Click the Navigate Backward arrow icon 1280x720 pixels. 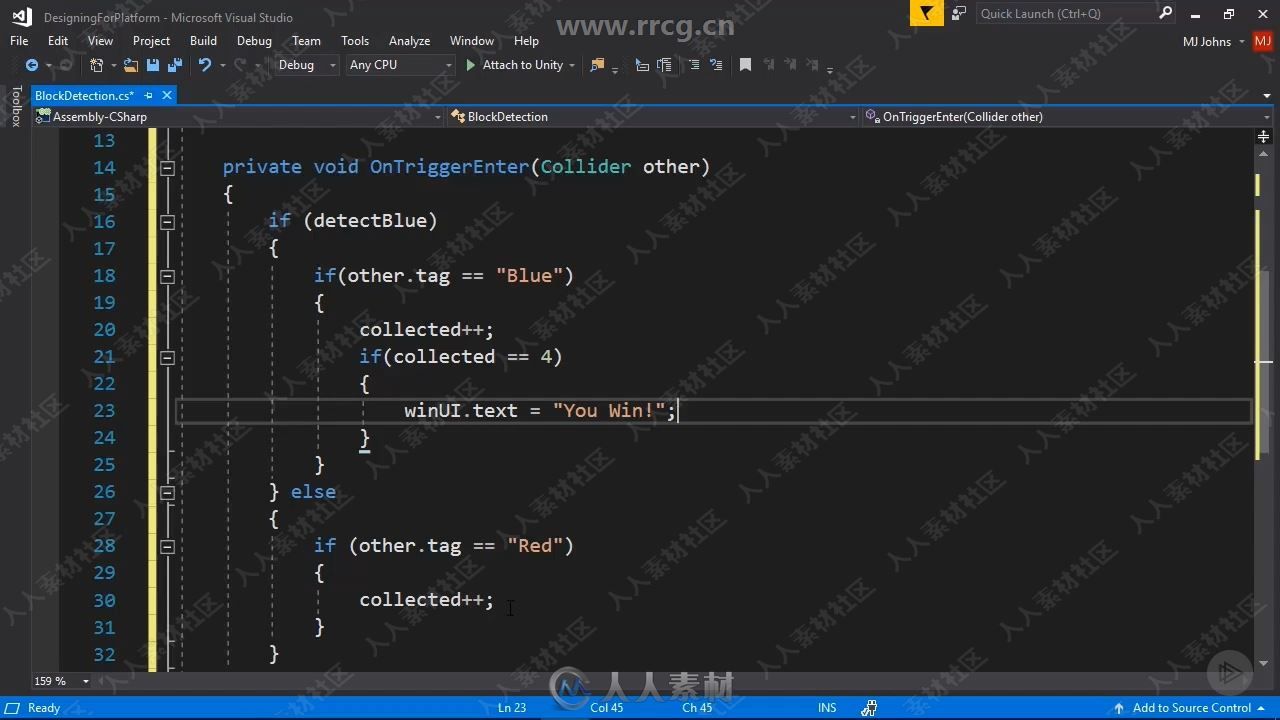click(x=32, y=65)
